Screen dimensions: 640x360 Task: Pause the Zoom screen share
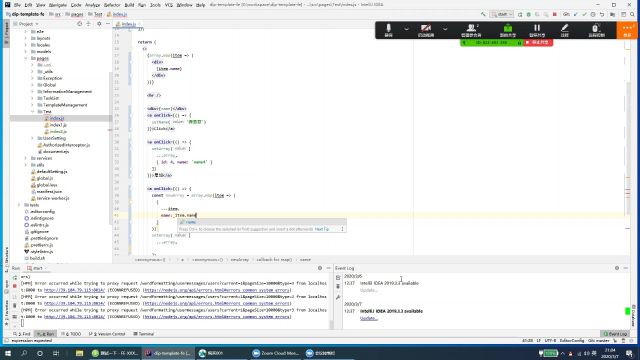537,30
